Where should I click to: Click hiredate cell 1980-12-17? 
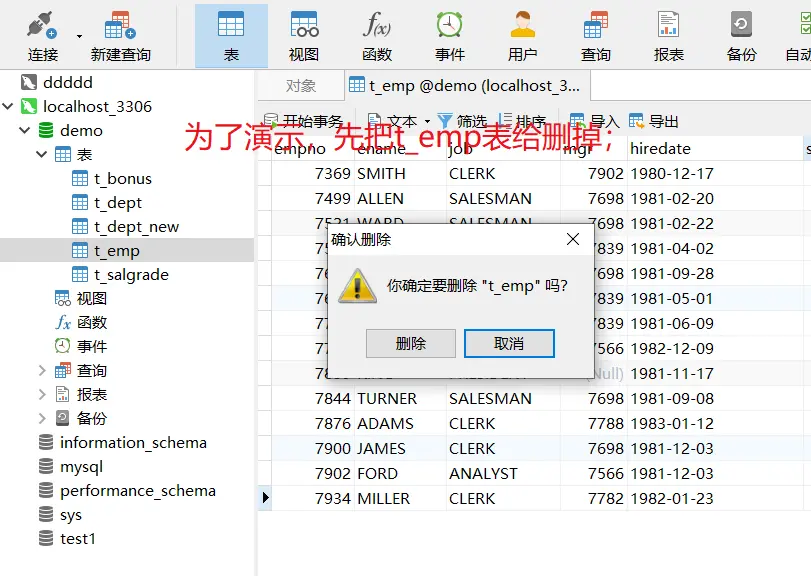[x=715, y=174]
